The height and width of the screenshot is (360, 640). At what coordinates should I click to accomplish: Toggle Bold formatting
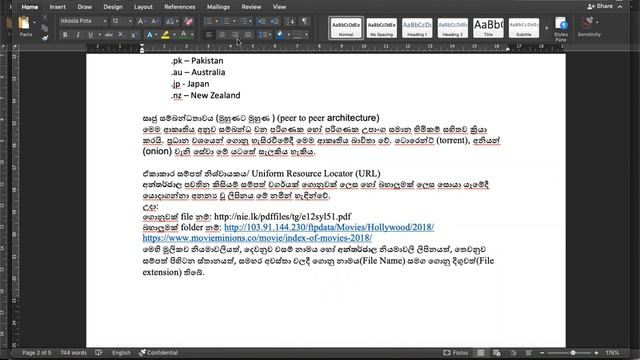65,35
